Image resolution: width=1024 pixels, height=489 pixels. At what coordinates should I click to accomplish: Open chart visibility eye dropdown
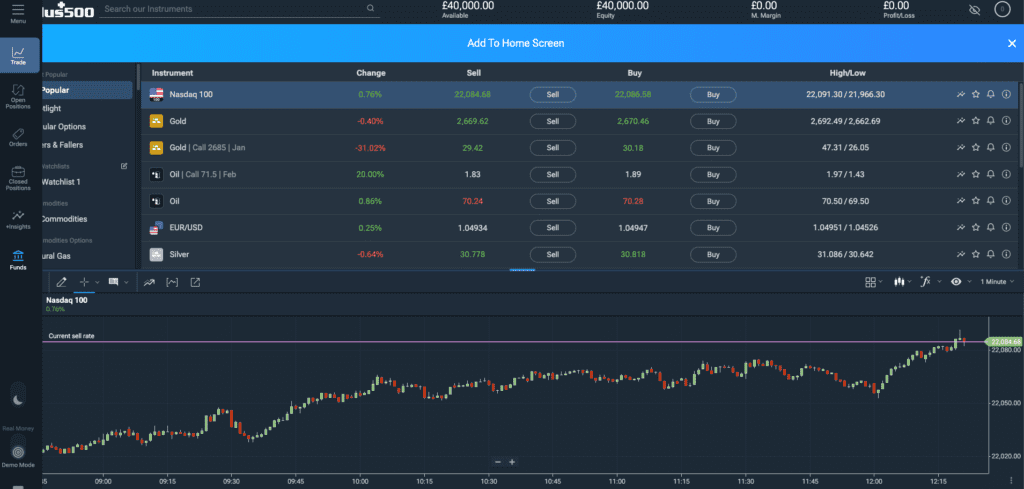pos(959,282)
